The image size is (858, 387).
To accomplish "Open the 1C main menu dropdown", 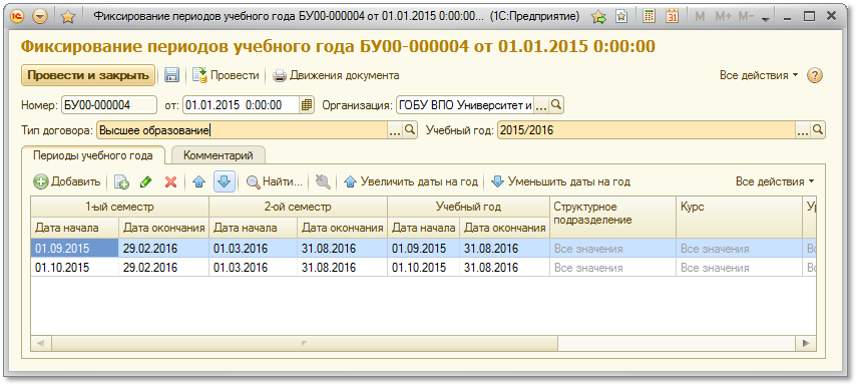I will 40,17.
